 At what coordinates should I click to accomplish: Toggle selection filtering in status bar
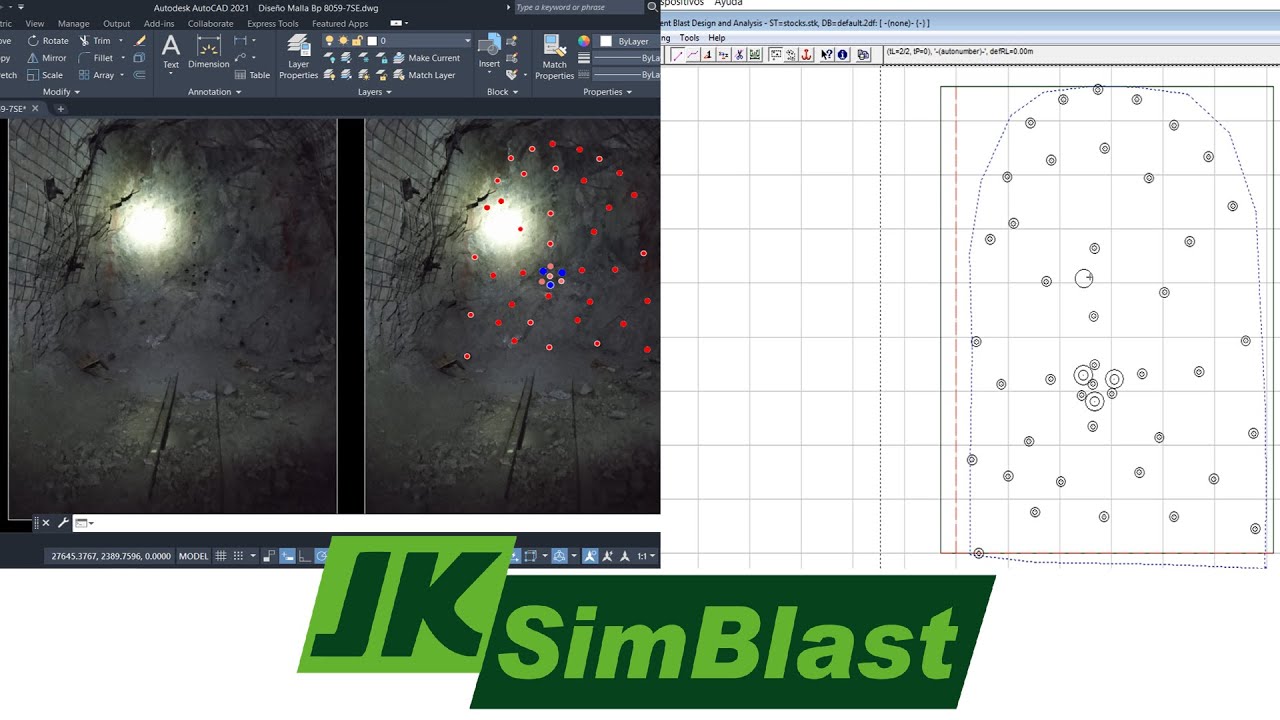[x=530, y=556]
